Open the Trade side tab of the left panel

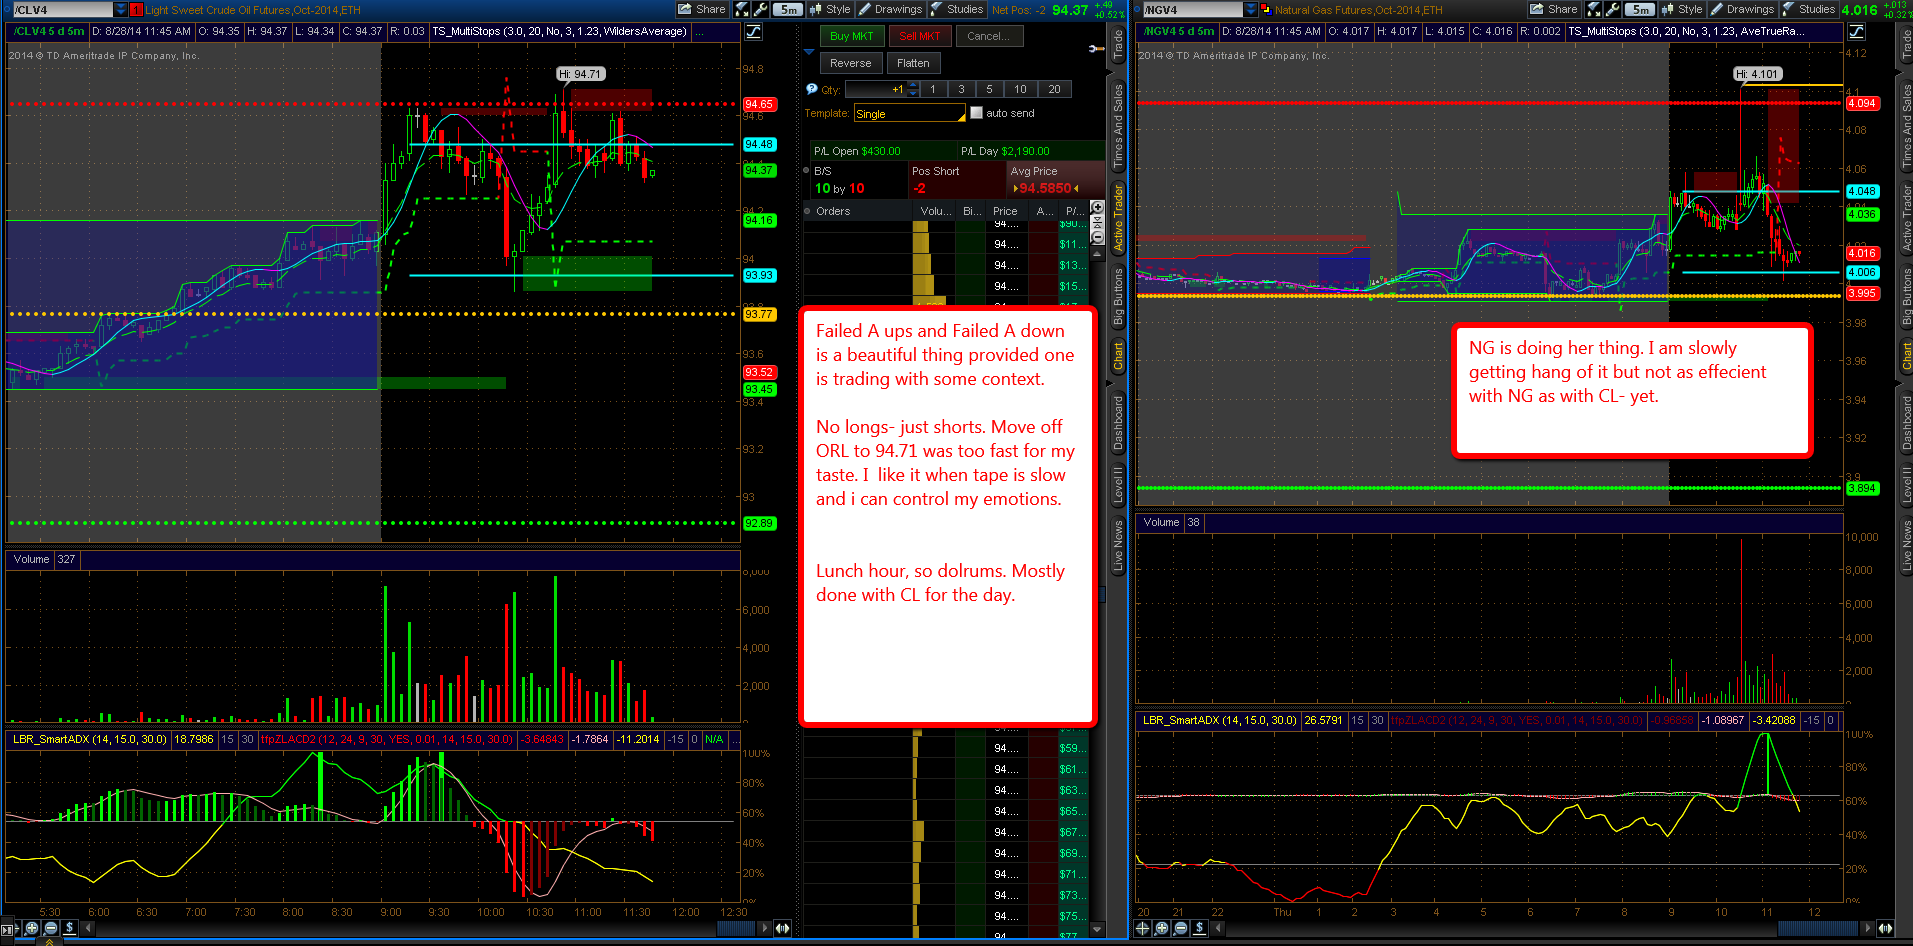tap(1118, 44)
